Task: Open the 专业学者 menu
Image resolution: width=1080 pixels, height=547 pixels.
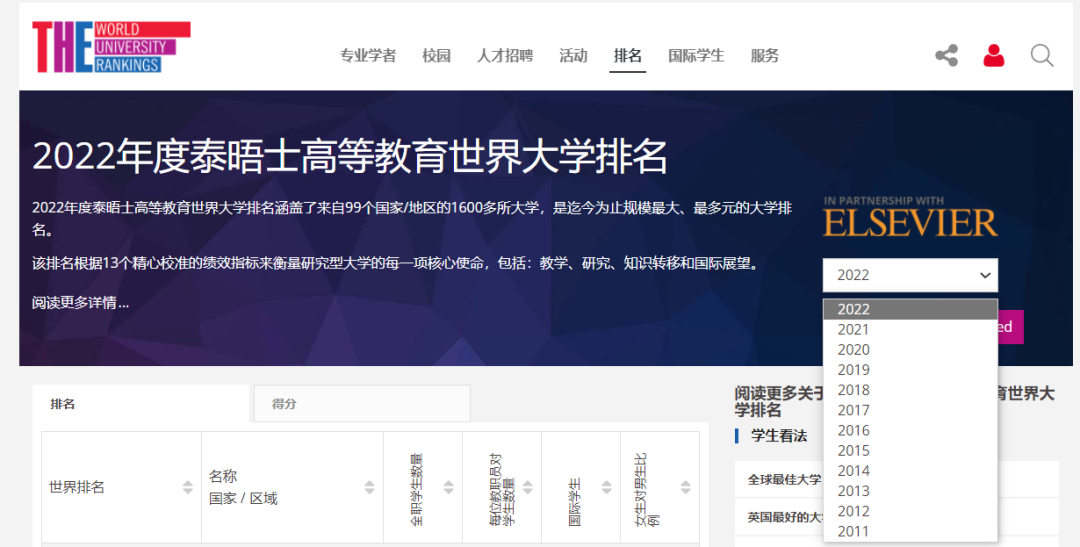Action: tap(368, 56)
